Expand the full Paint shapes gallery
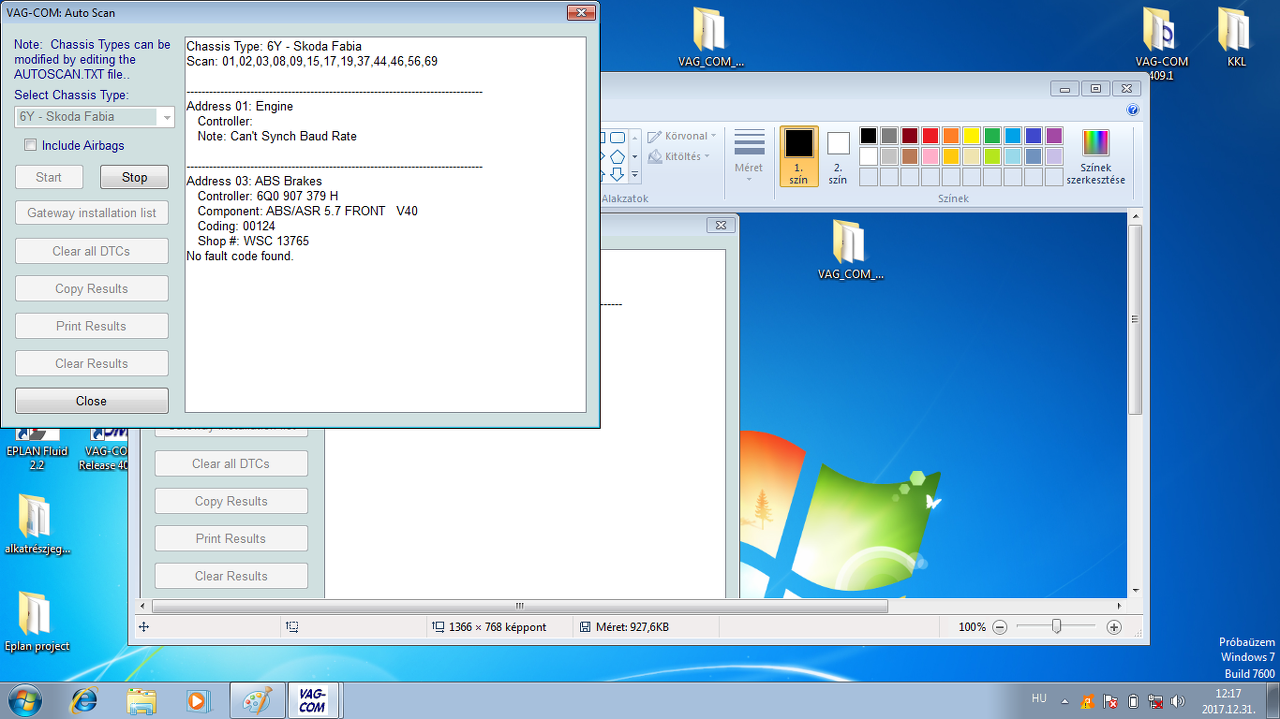 coord(634,175)
